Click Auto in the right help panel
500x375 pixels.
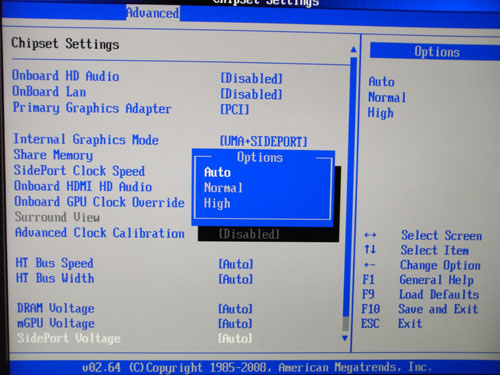[382, 82]
